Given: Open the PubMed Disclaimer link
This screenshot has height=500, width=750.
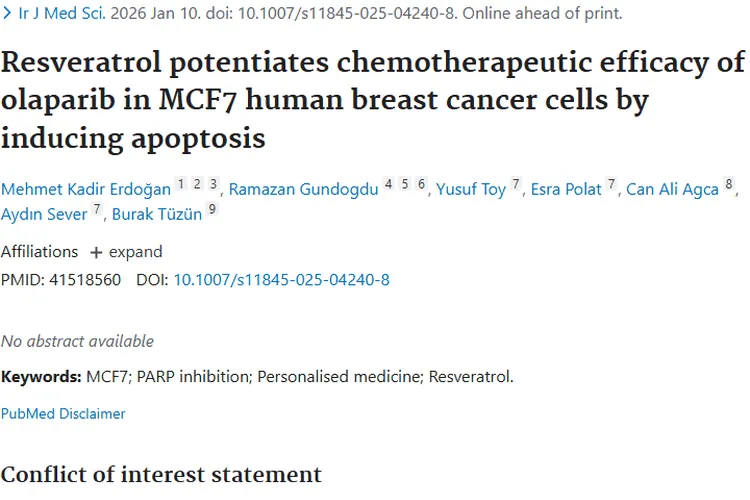Looking at the screenshot, I should (x=63, y=413).
